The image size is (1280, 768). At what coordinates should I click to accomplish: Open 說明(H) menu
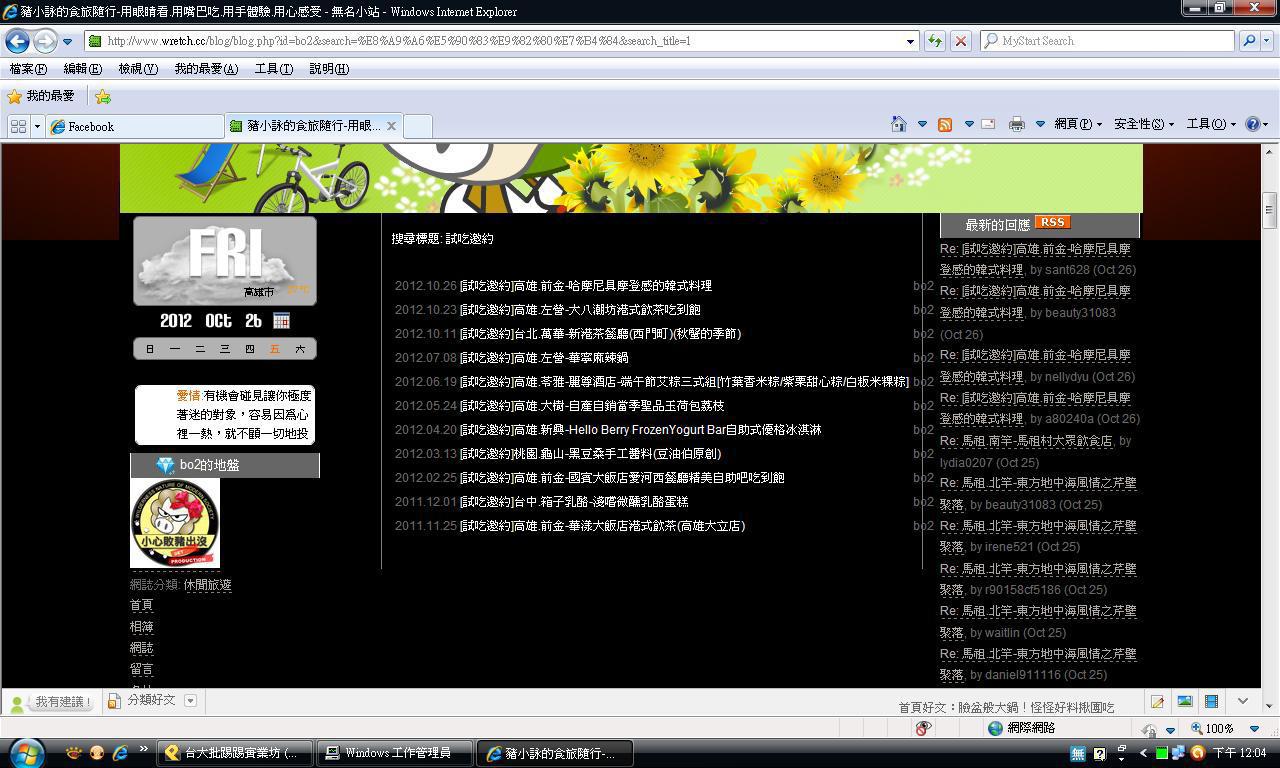click(x=329, y=69)
